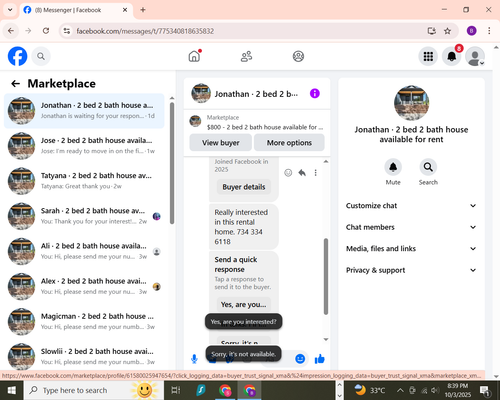Image resolution: width=500 pixels, height=400 pixels.
Task: Close the Messenger browser tab
Action: pyautogui.click(x=125, y=10)
